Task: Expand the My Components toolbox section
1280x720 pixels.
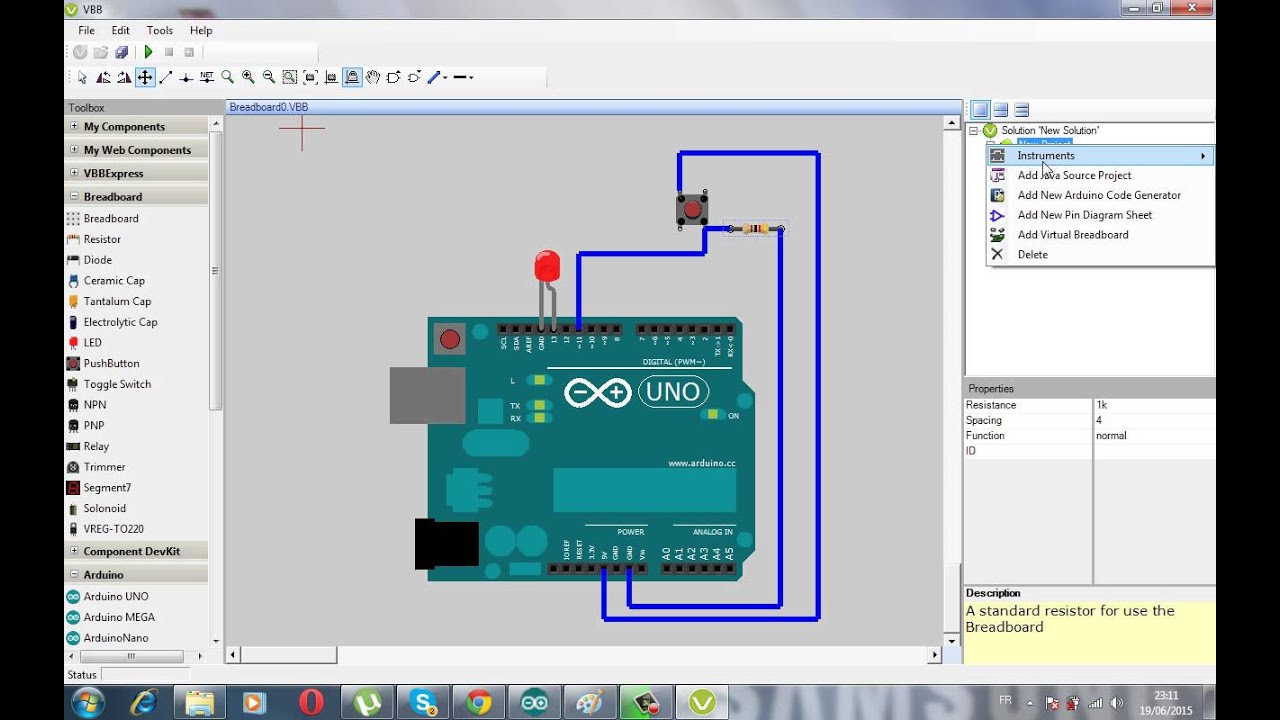Action: tap(74, 126)
